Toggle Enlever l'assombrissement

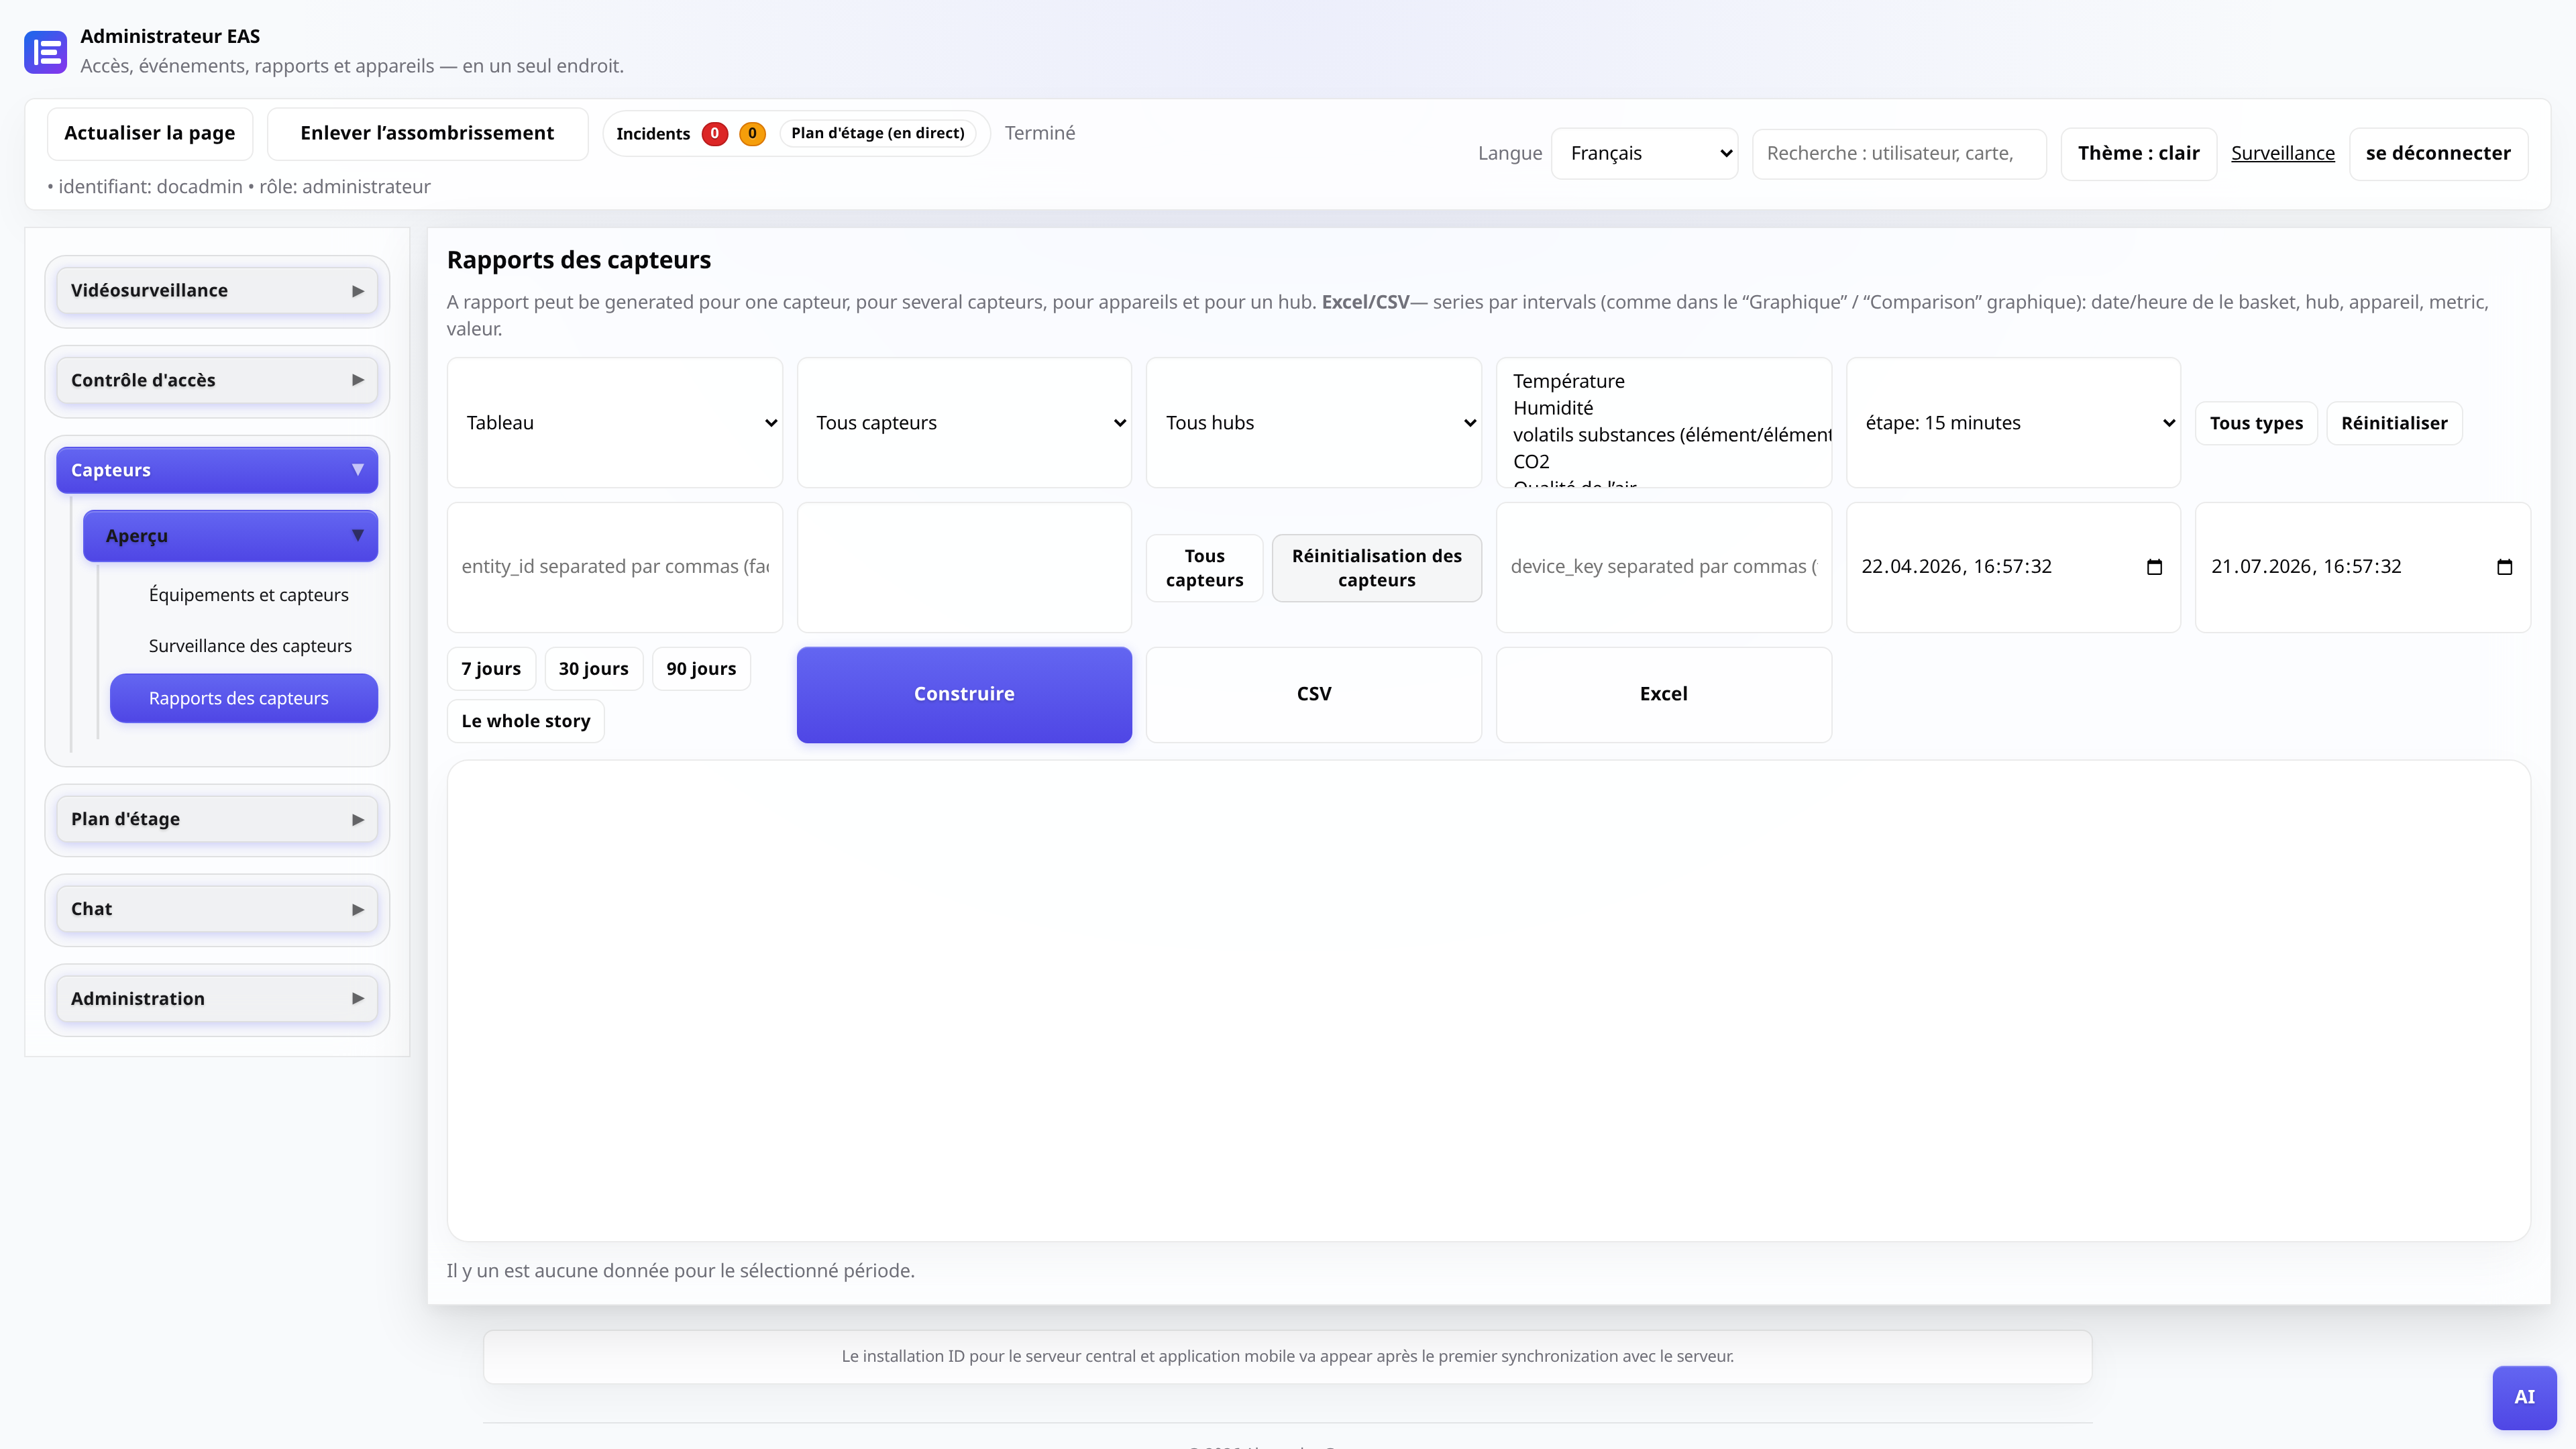(427, 133)
